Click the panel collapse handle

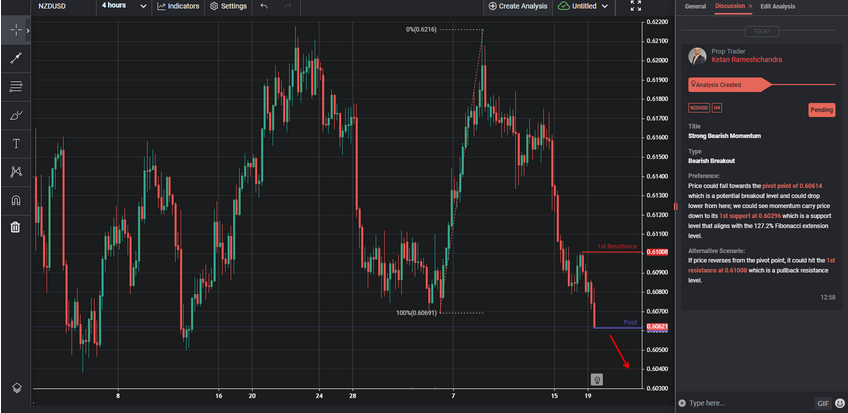674,206
